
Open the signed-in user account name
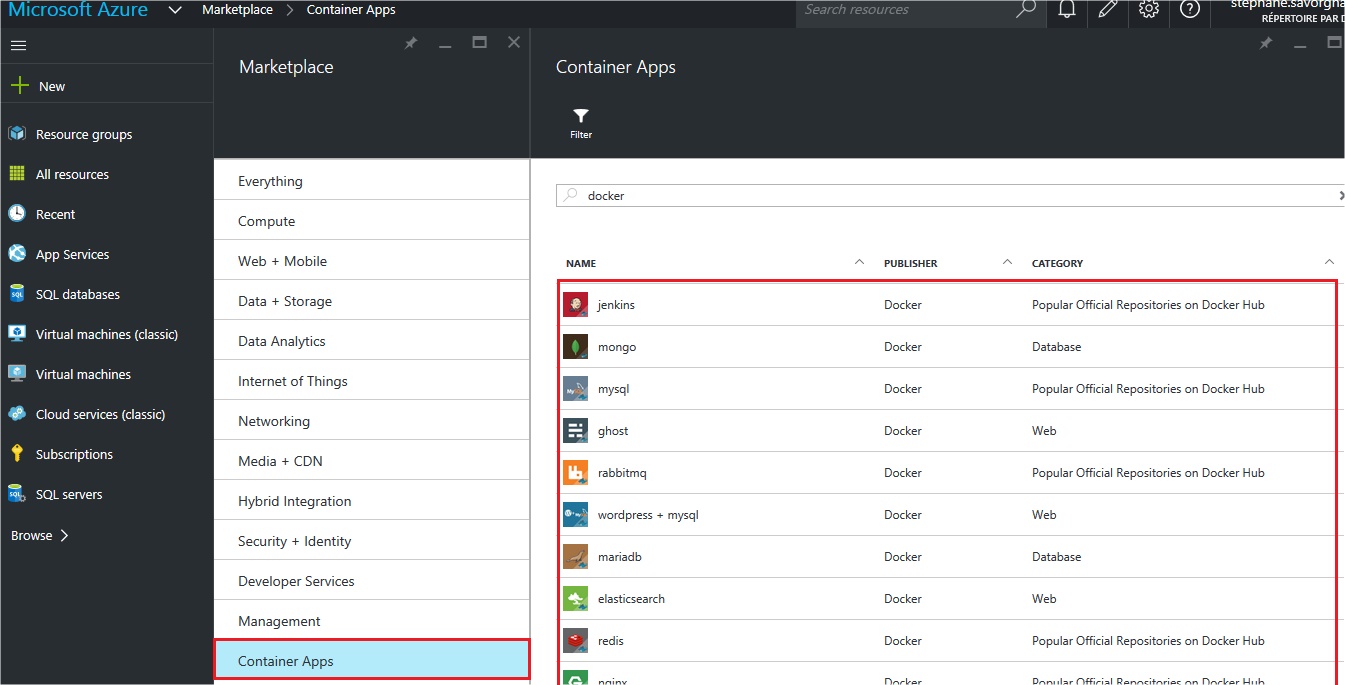1287,5
